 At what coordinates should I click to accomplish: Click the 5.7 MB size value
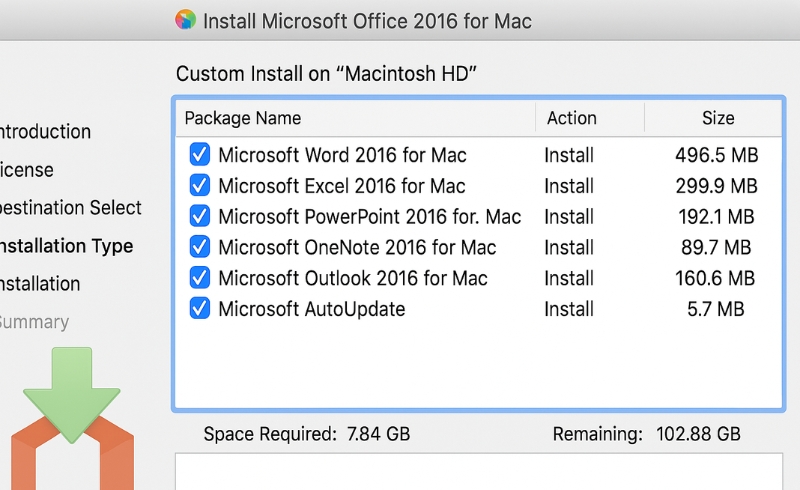(x=716, y=309)
